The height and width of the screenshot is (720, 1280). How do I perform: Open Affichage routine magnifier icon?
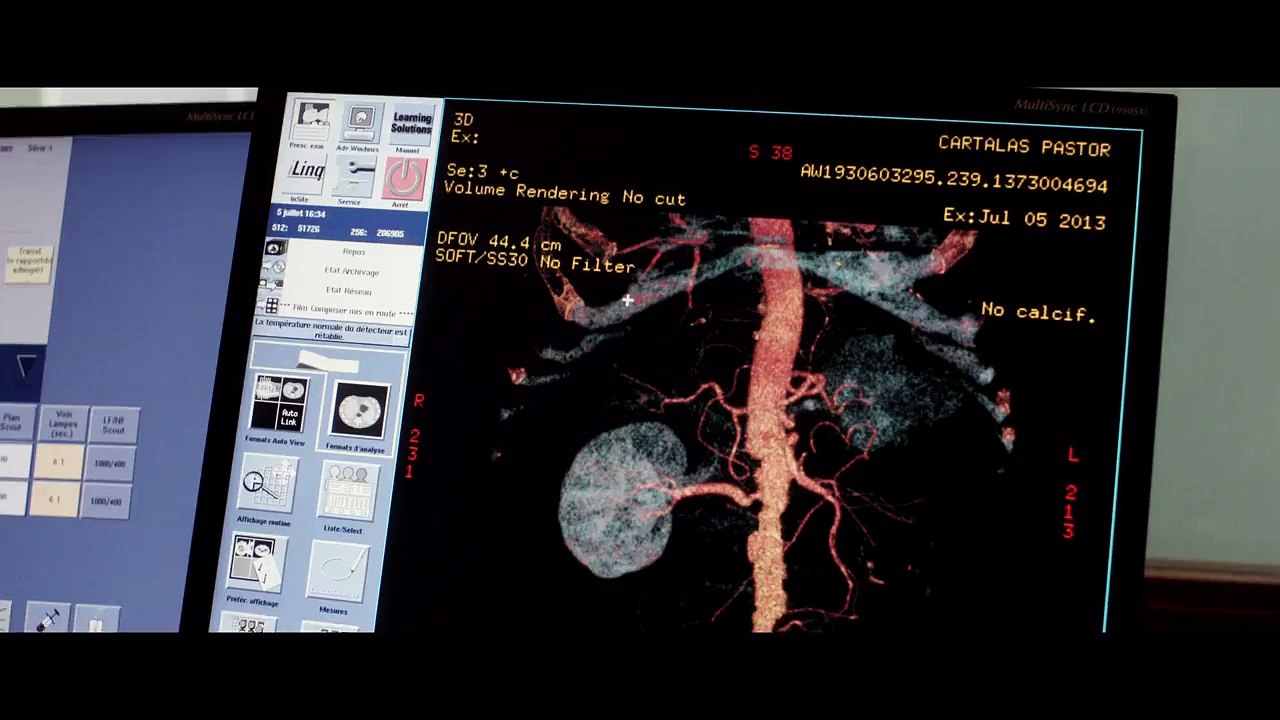coord(267,484)
